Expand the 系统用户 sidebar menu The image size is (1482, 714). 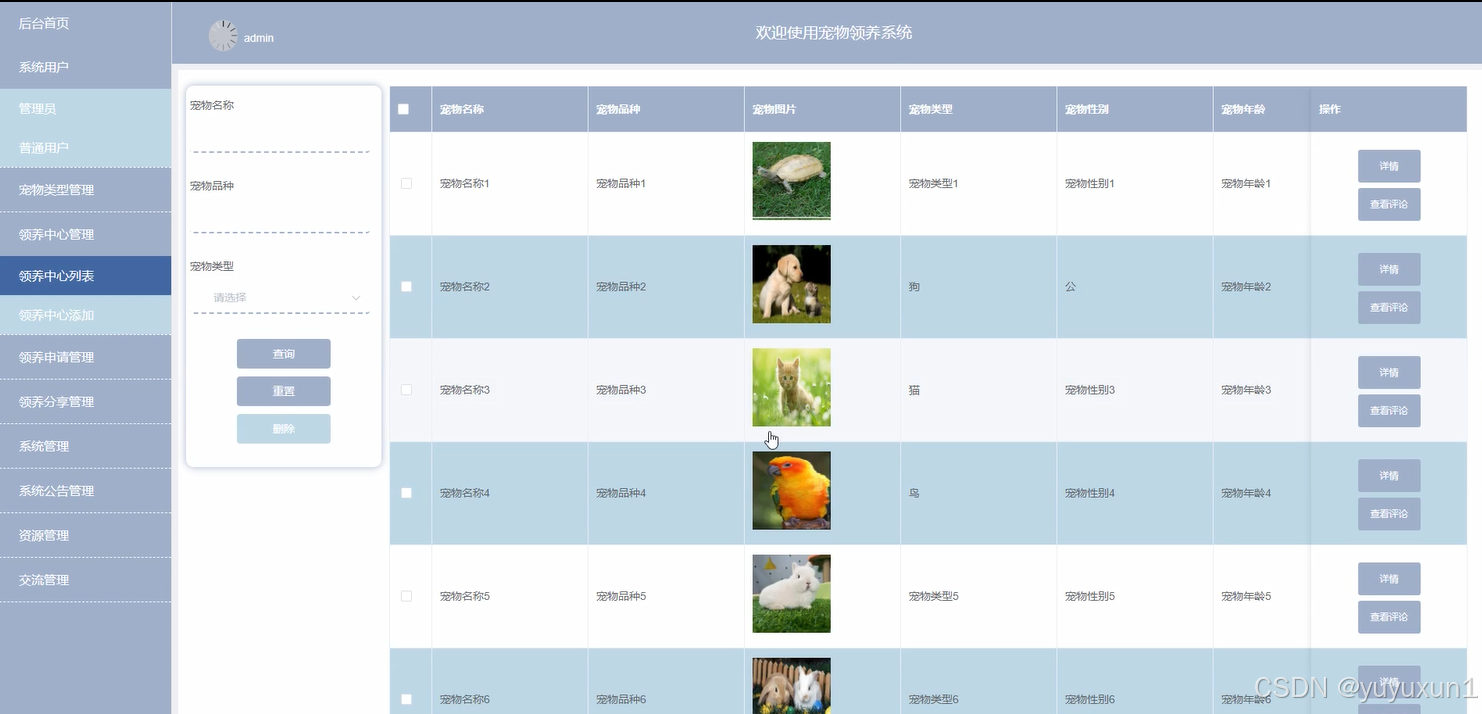click(x=86, y=67)
